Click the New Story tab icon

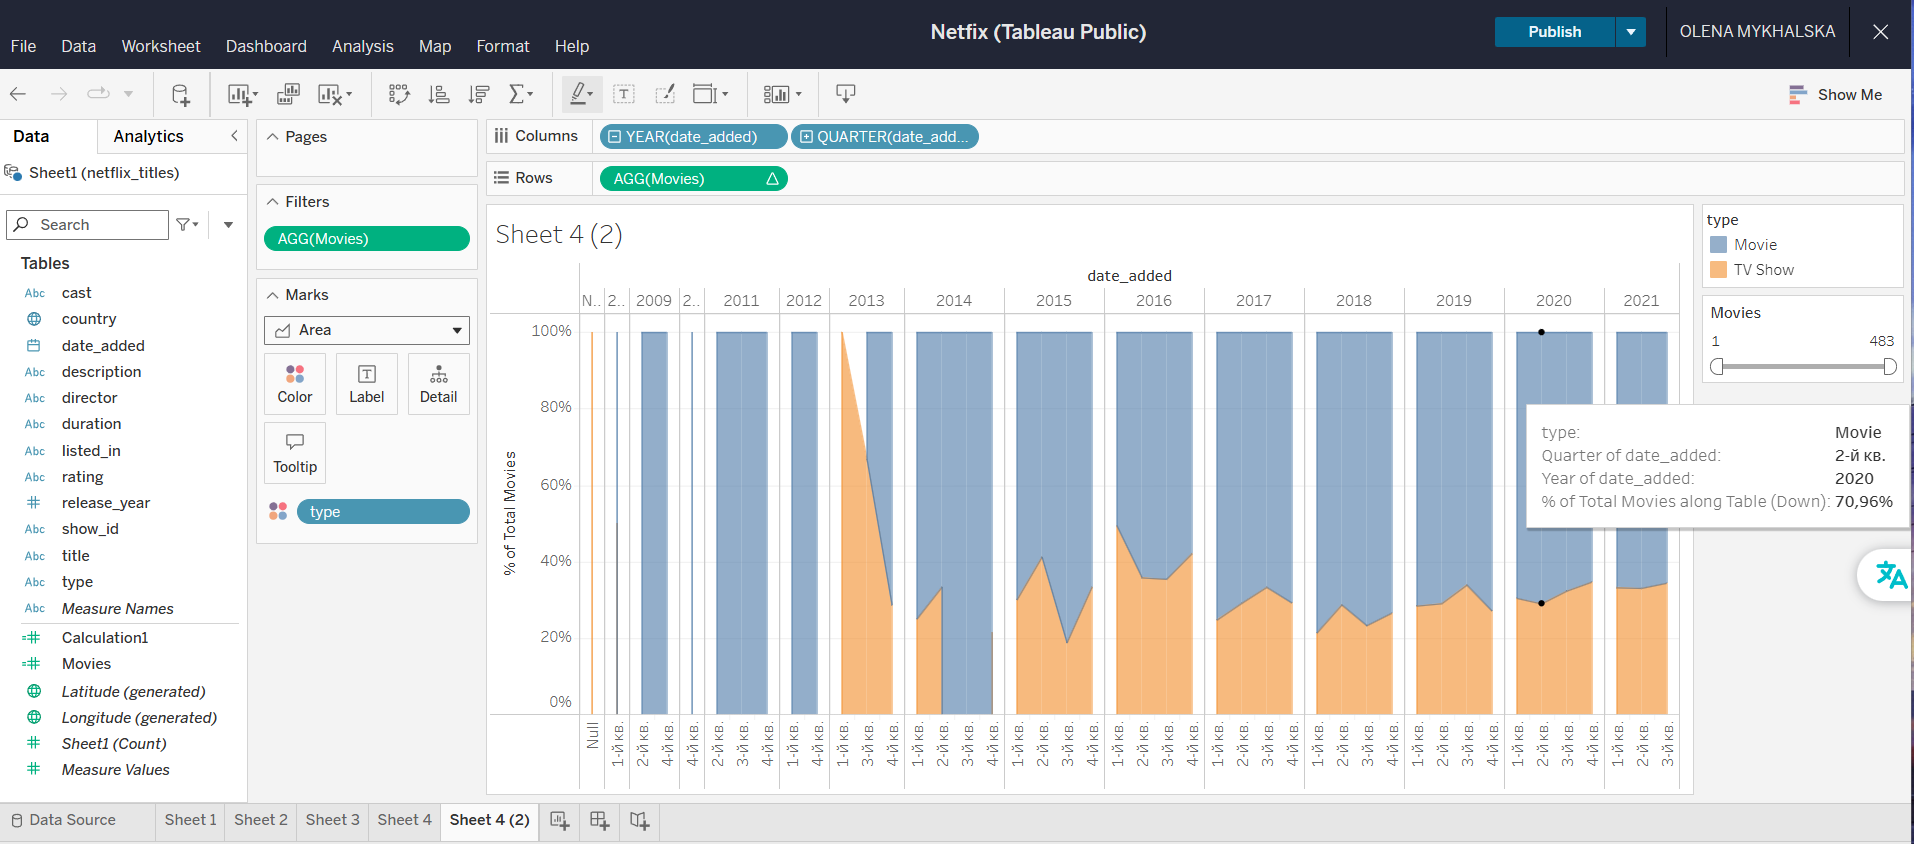pos(639,821)
